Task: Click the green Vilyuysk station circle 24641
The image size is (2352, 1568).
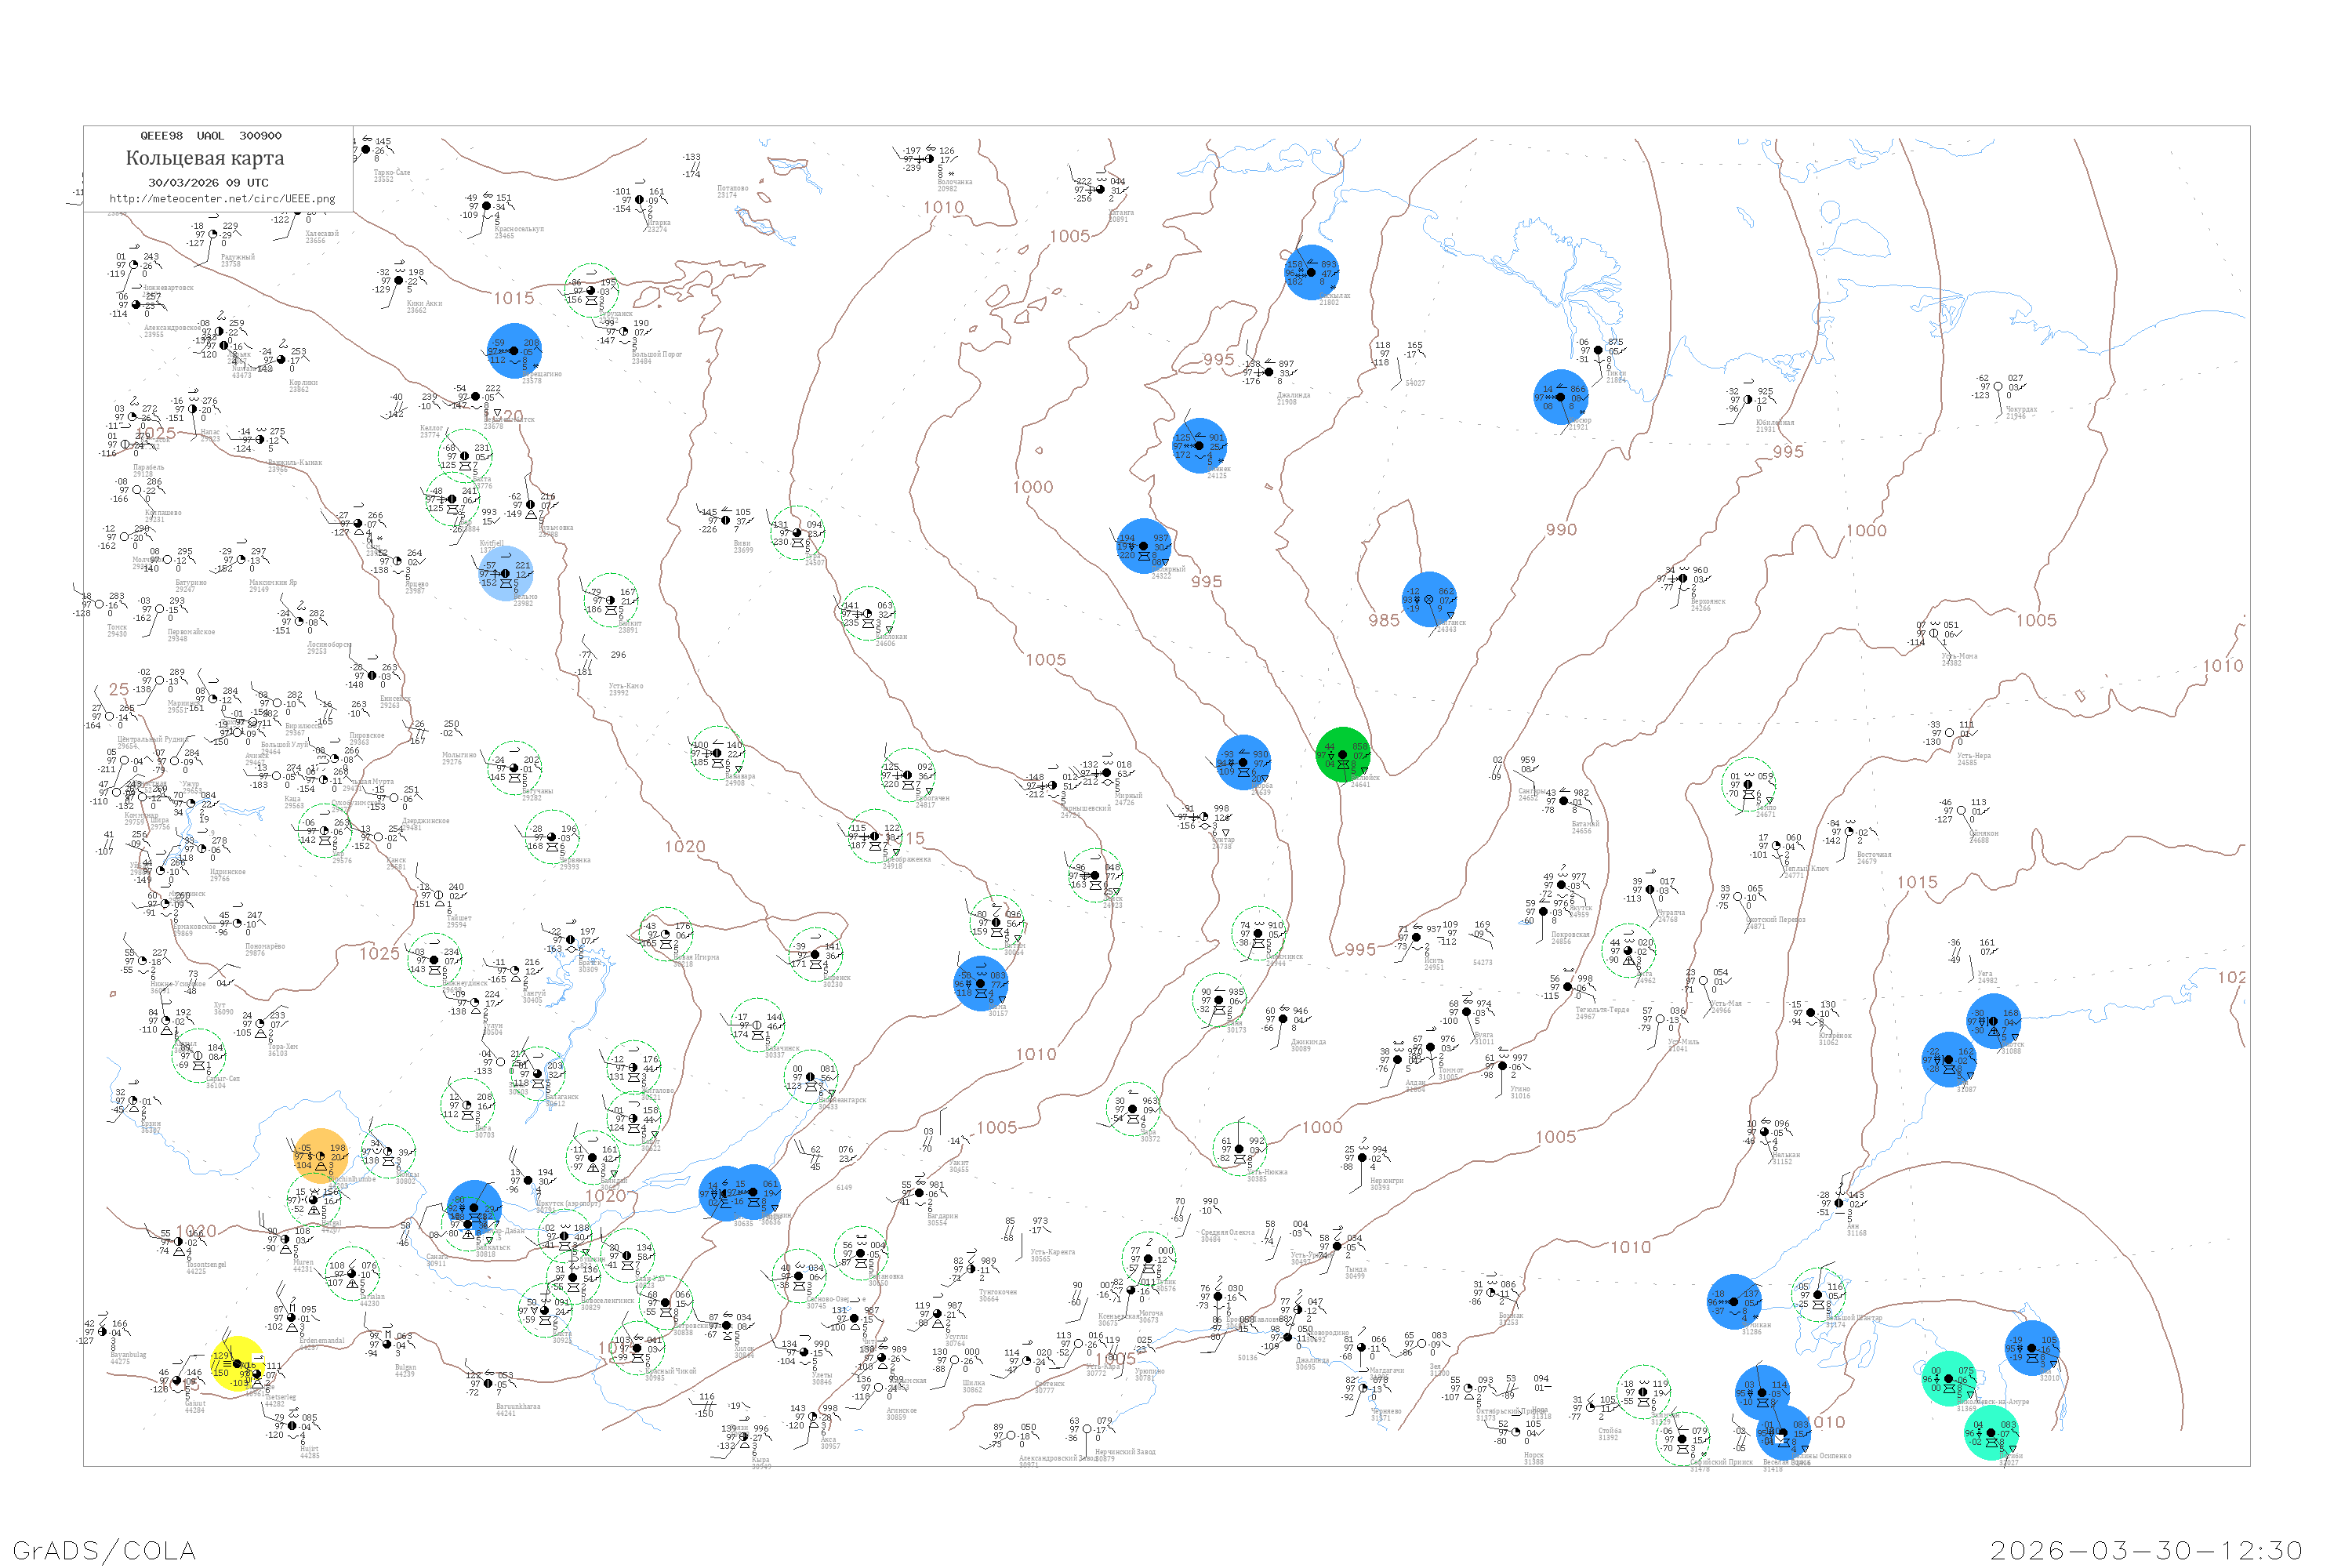Action: tap(1343, 755)
